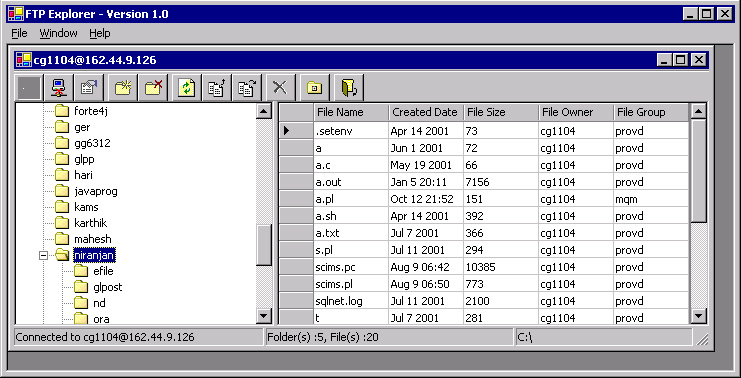This screenshot has height=378, width=741.
Task: Open the connection properties toolbar icon
Action: tap(88, 88)
